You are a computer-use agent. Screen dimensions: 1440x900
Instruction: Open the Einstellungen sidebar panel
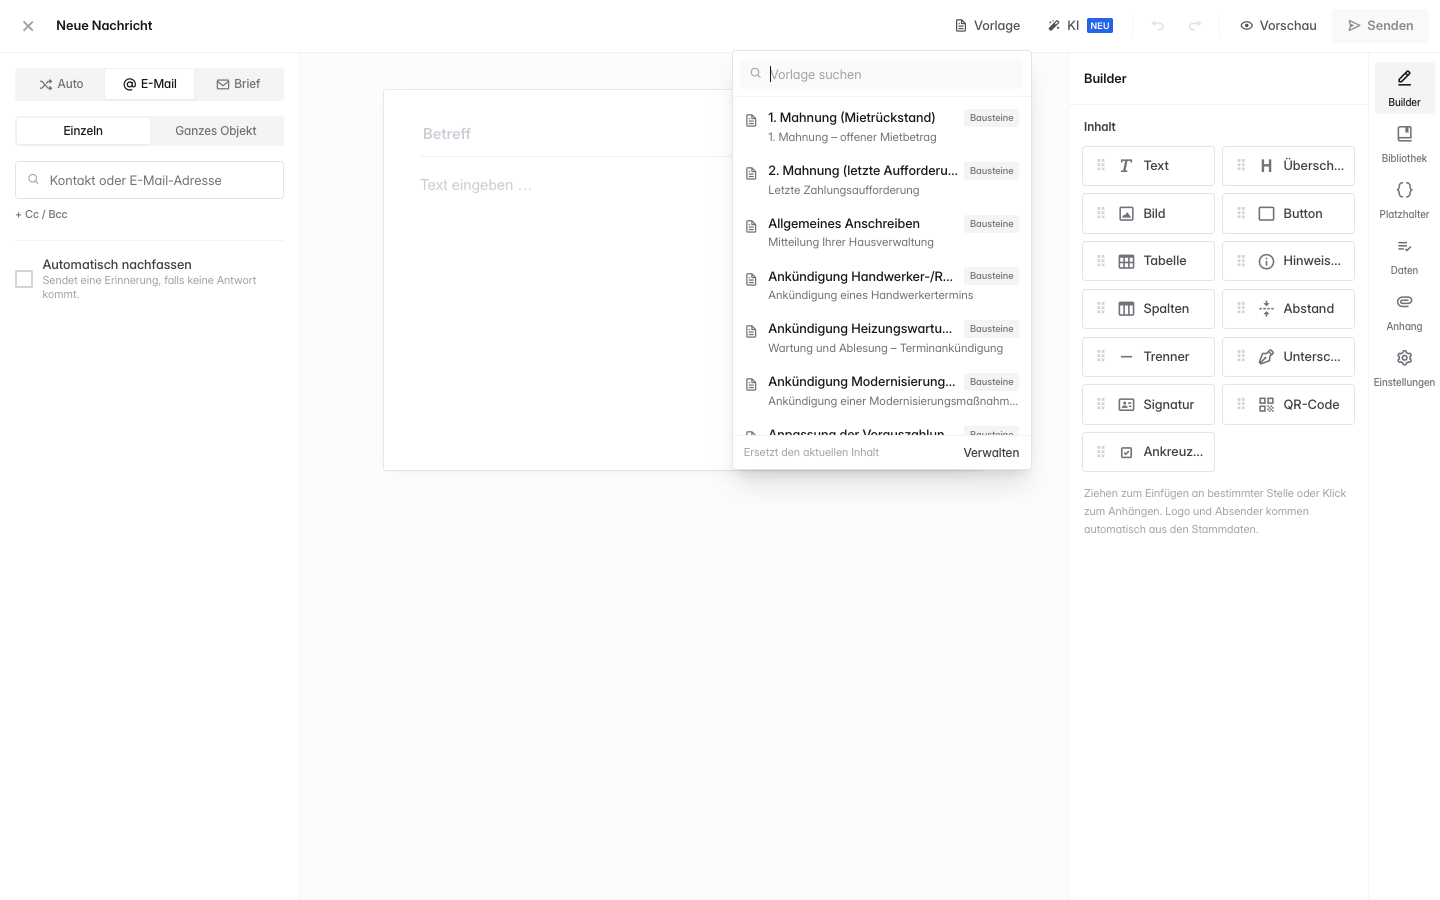click(x=1404, y=368)
